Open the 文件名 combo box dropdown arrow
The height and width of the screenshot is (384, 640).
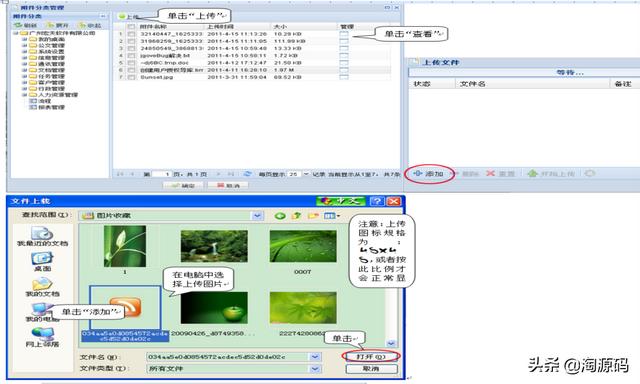coord(315,357)
